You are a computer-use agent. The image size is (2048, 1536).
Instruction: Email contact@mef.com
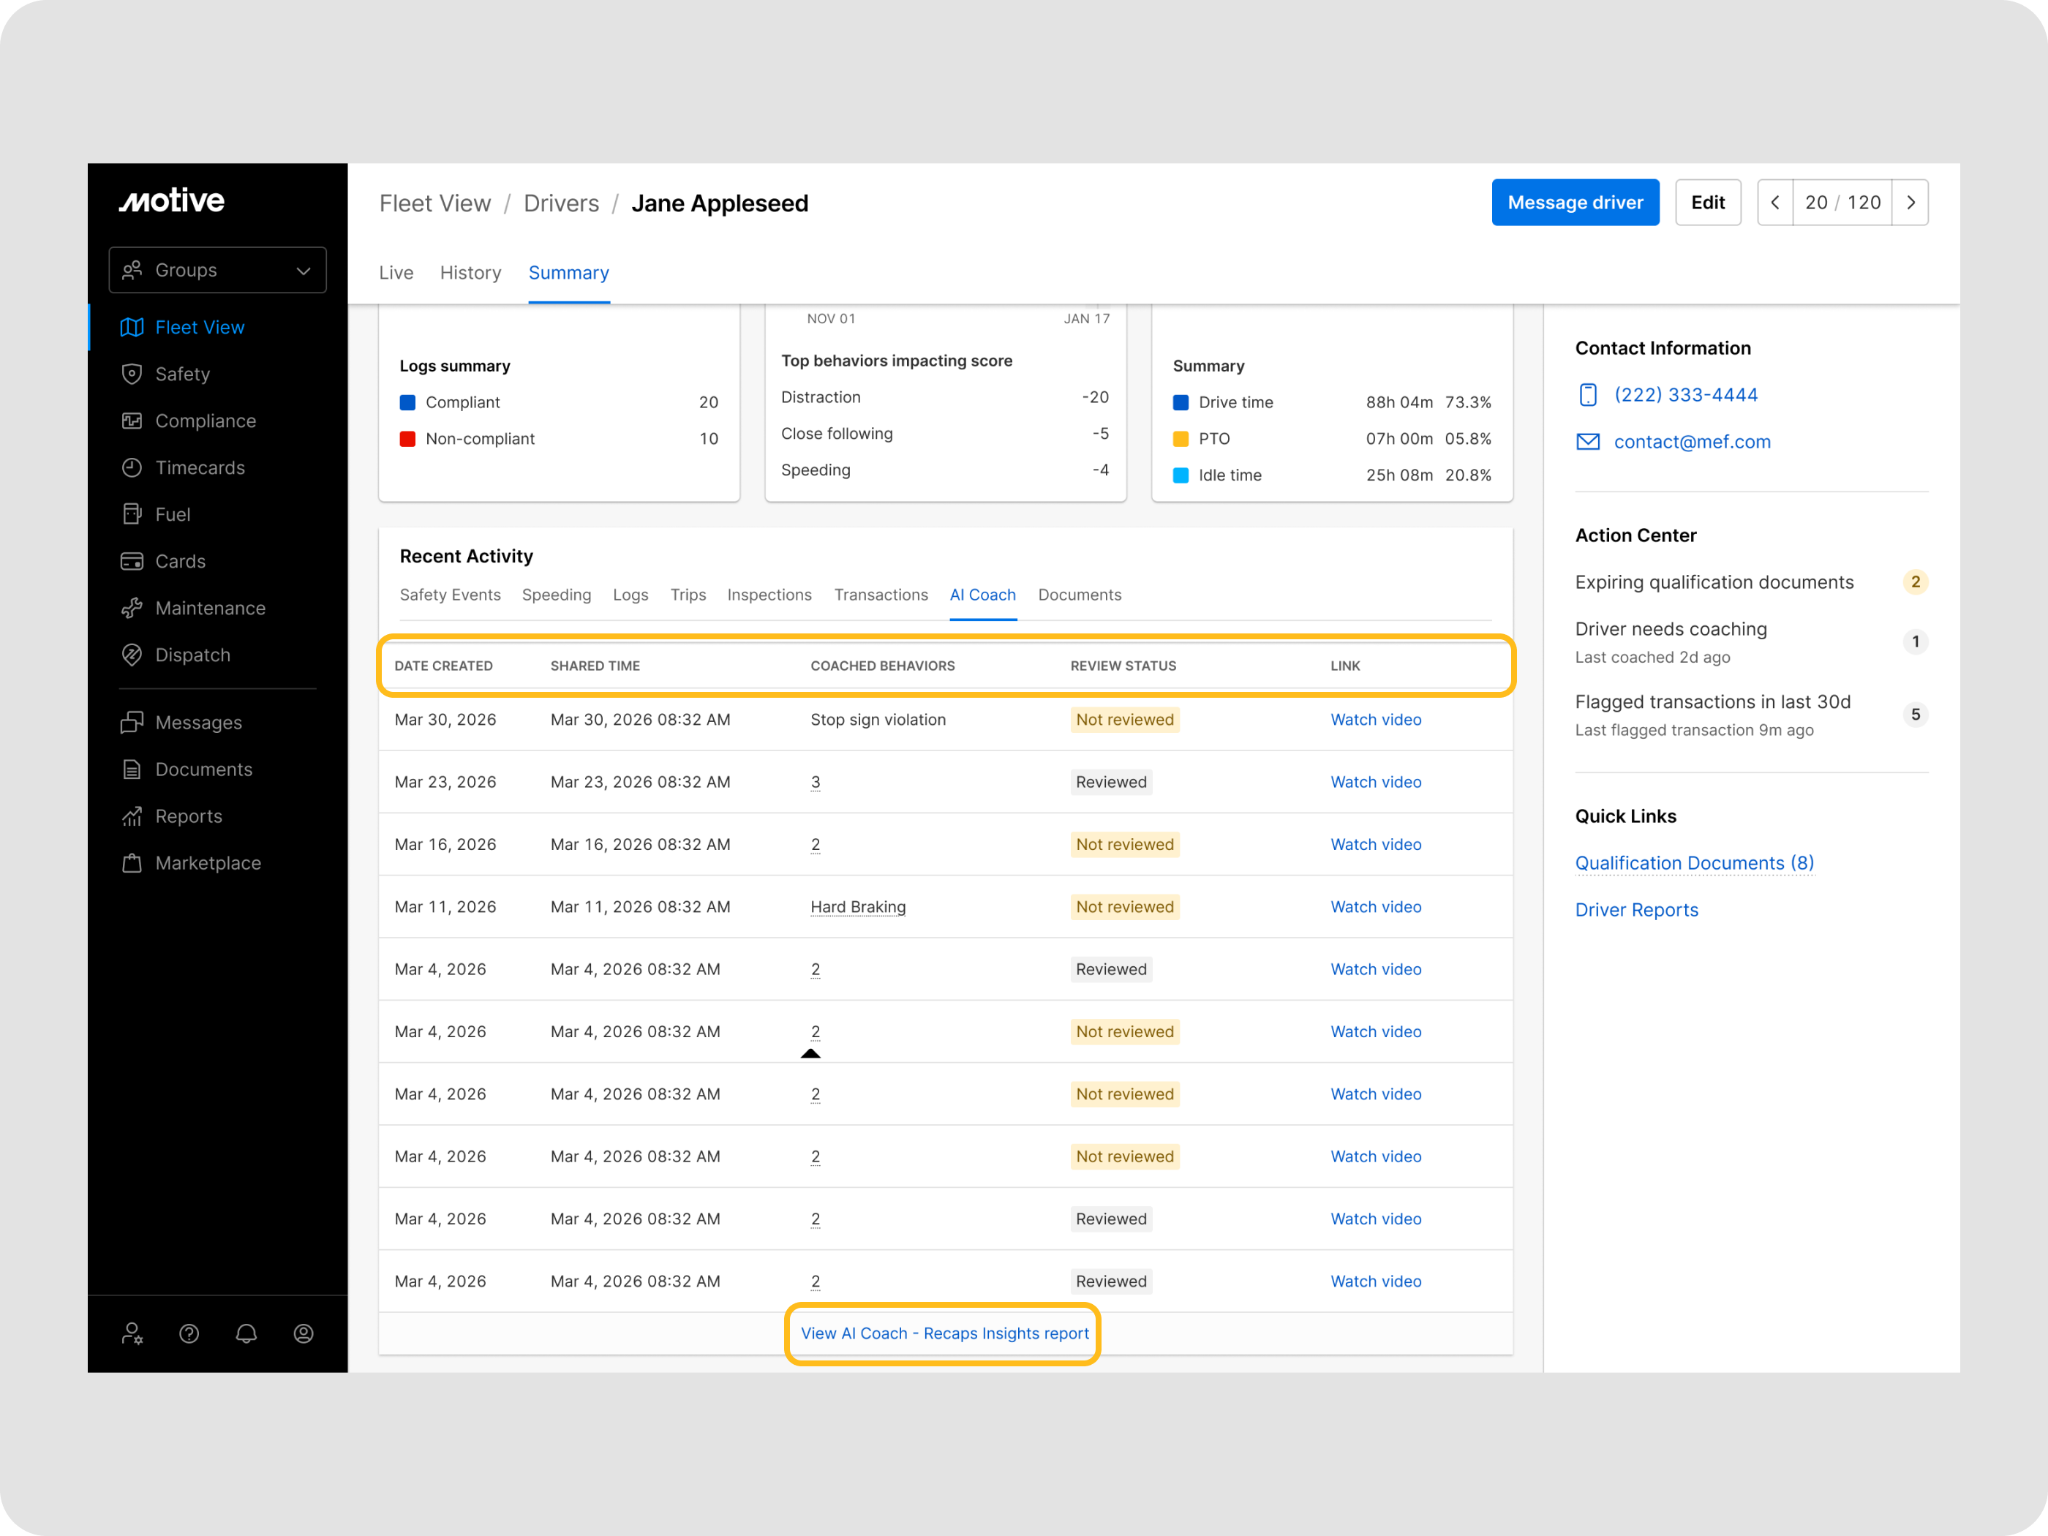(x=1692, y=442)
